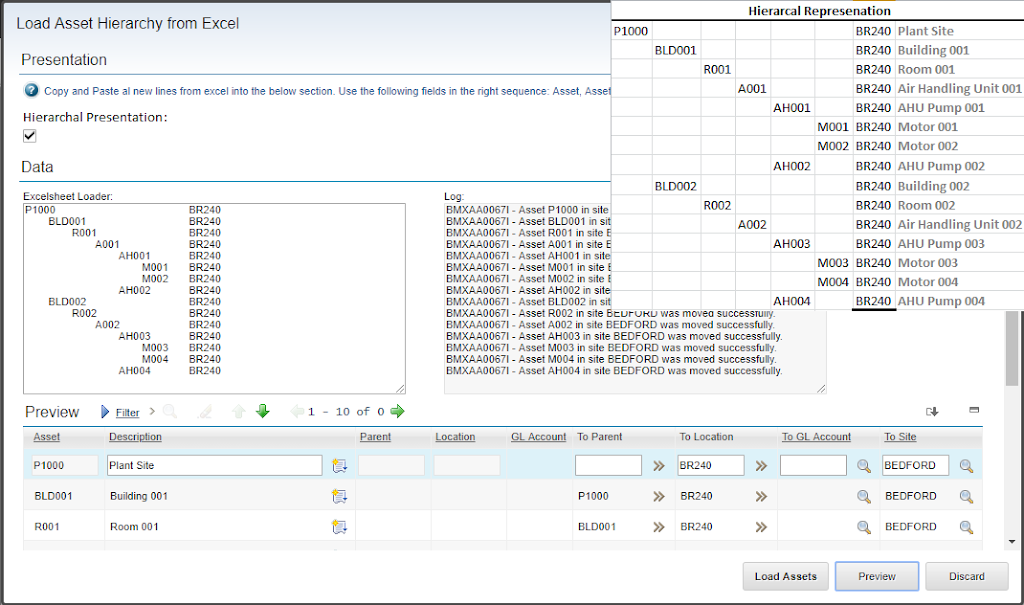This screenshot has height=605, width=1024.
Task: Click the 'Room 001' description in Preview table
Action: pyautogui.click(x=135, y=527)
